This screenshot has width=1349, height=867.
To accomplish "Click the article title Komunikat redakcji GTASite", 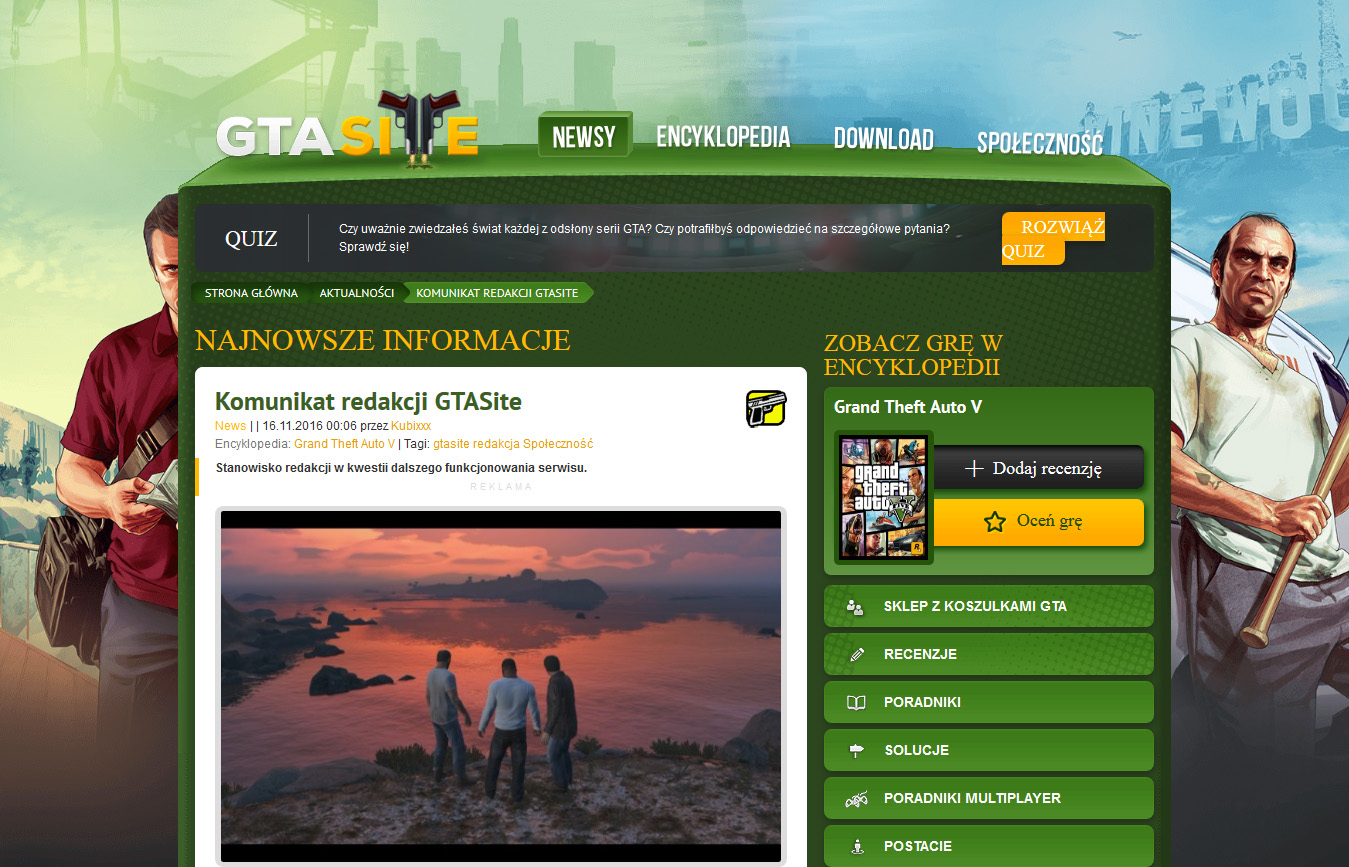I will tap(368, 402).
